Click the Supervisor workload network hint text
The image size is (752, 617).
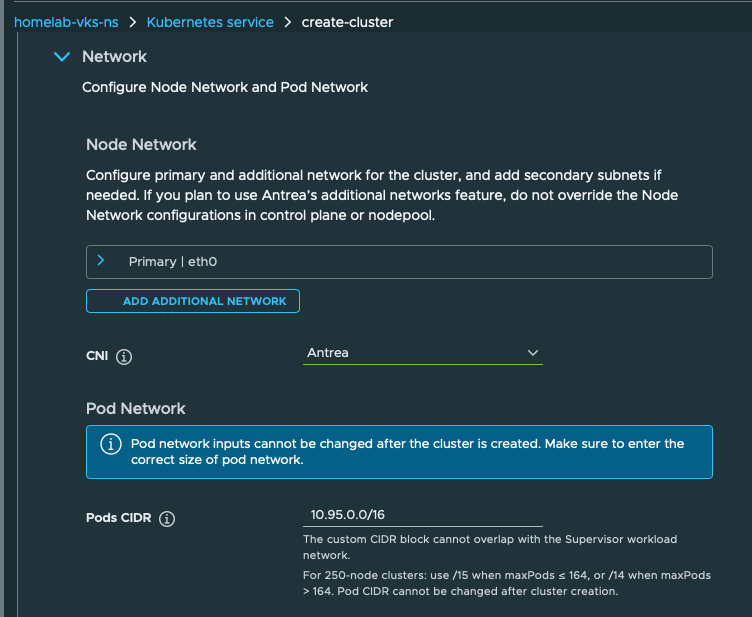click(x=490, y=547)
